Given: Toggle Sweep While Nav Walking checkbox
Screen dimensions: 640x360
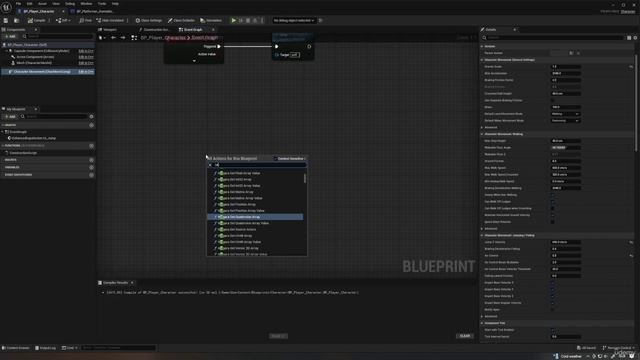Looking at the screenshot, I should pos(553,195).
